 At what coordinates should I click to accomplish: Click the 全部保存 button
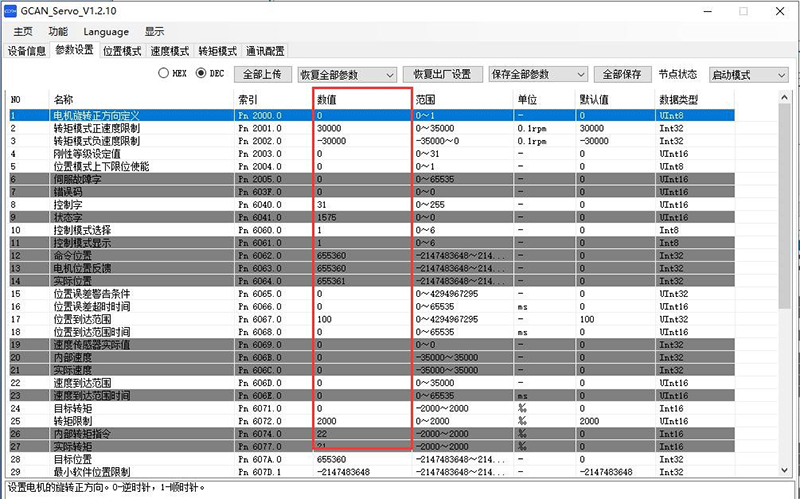click(x=621, y=75)
